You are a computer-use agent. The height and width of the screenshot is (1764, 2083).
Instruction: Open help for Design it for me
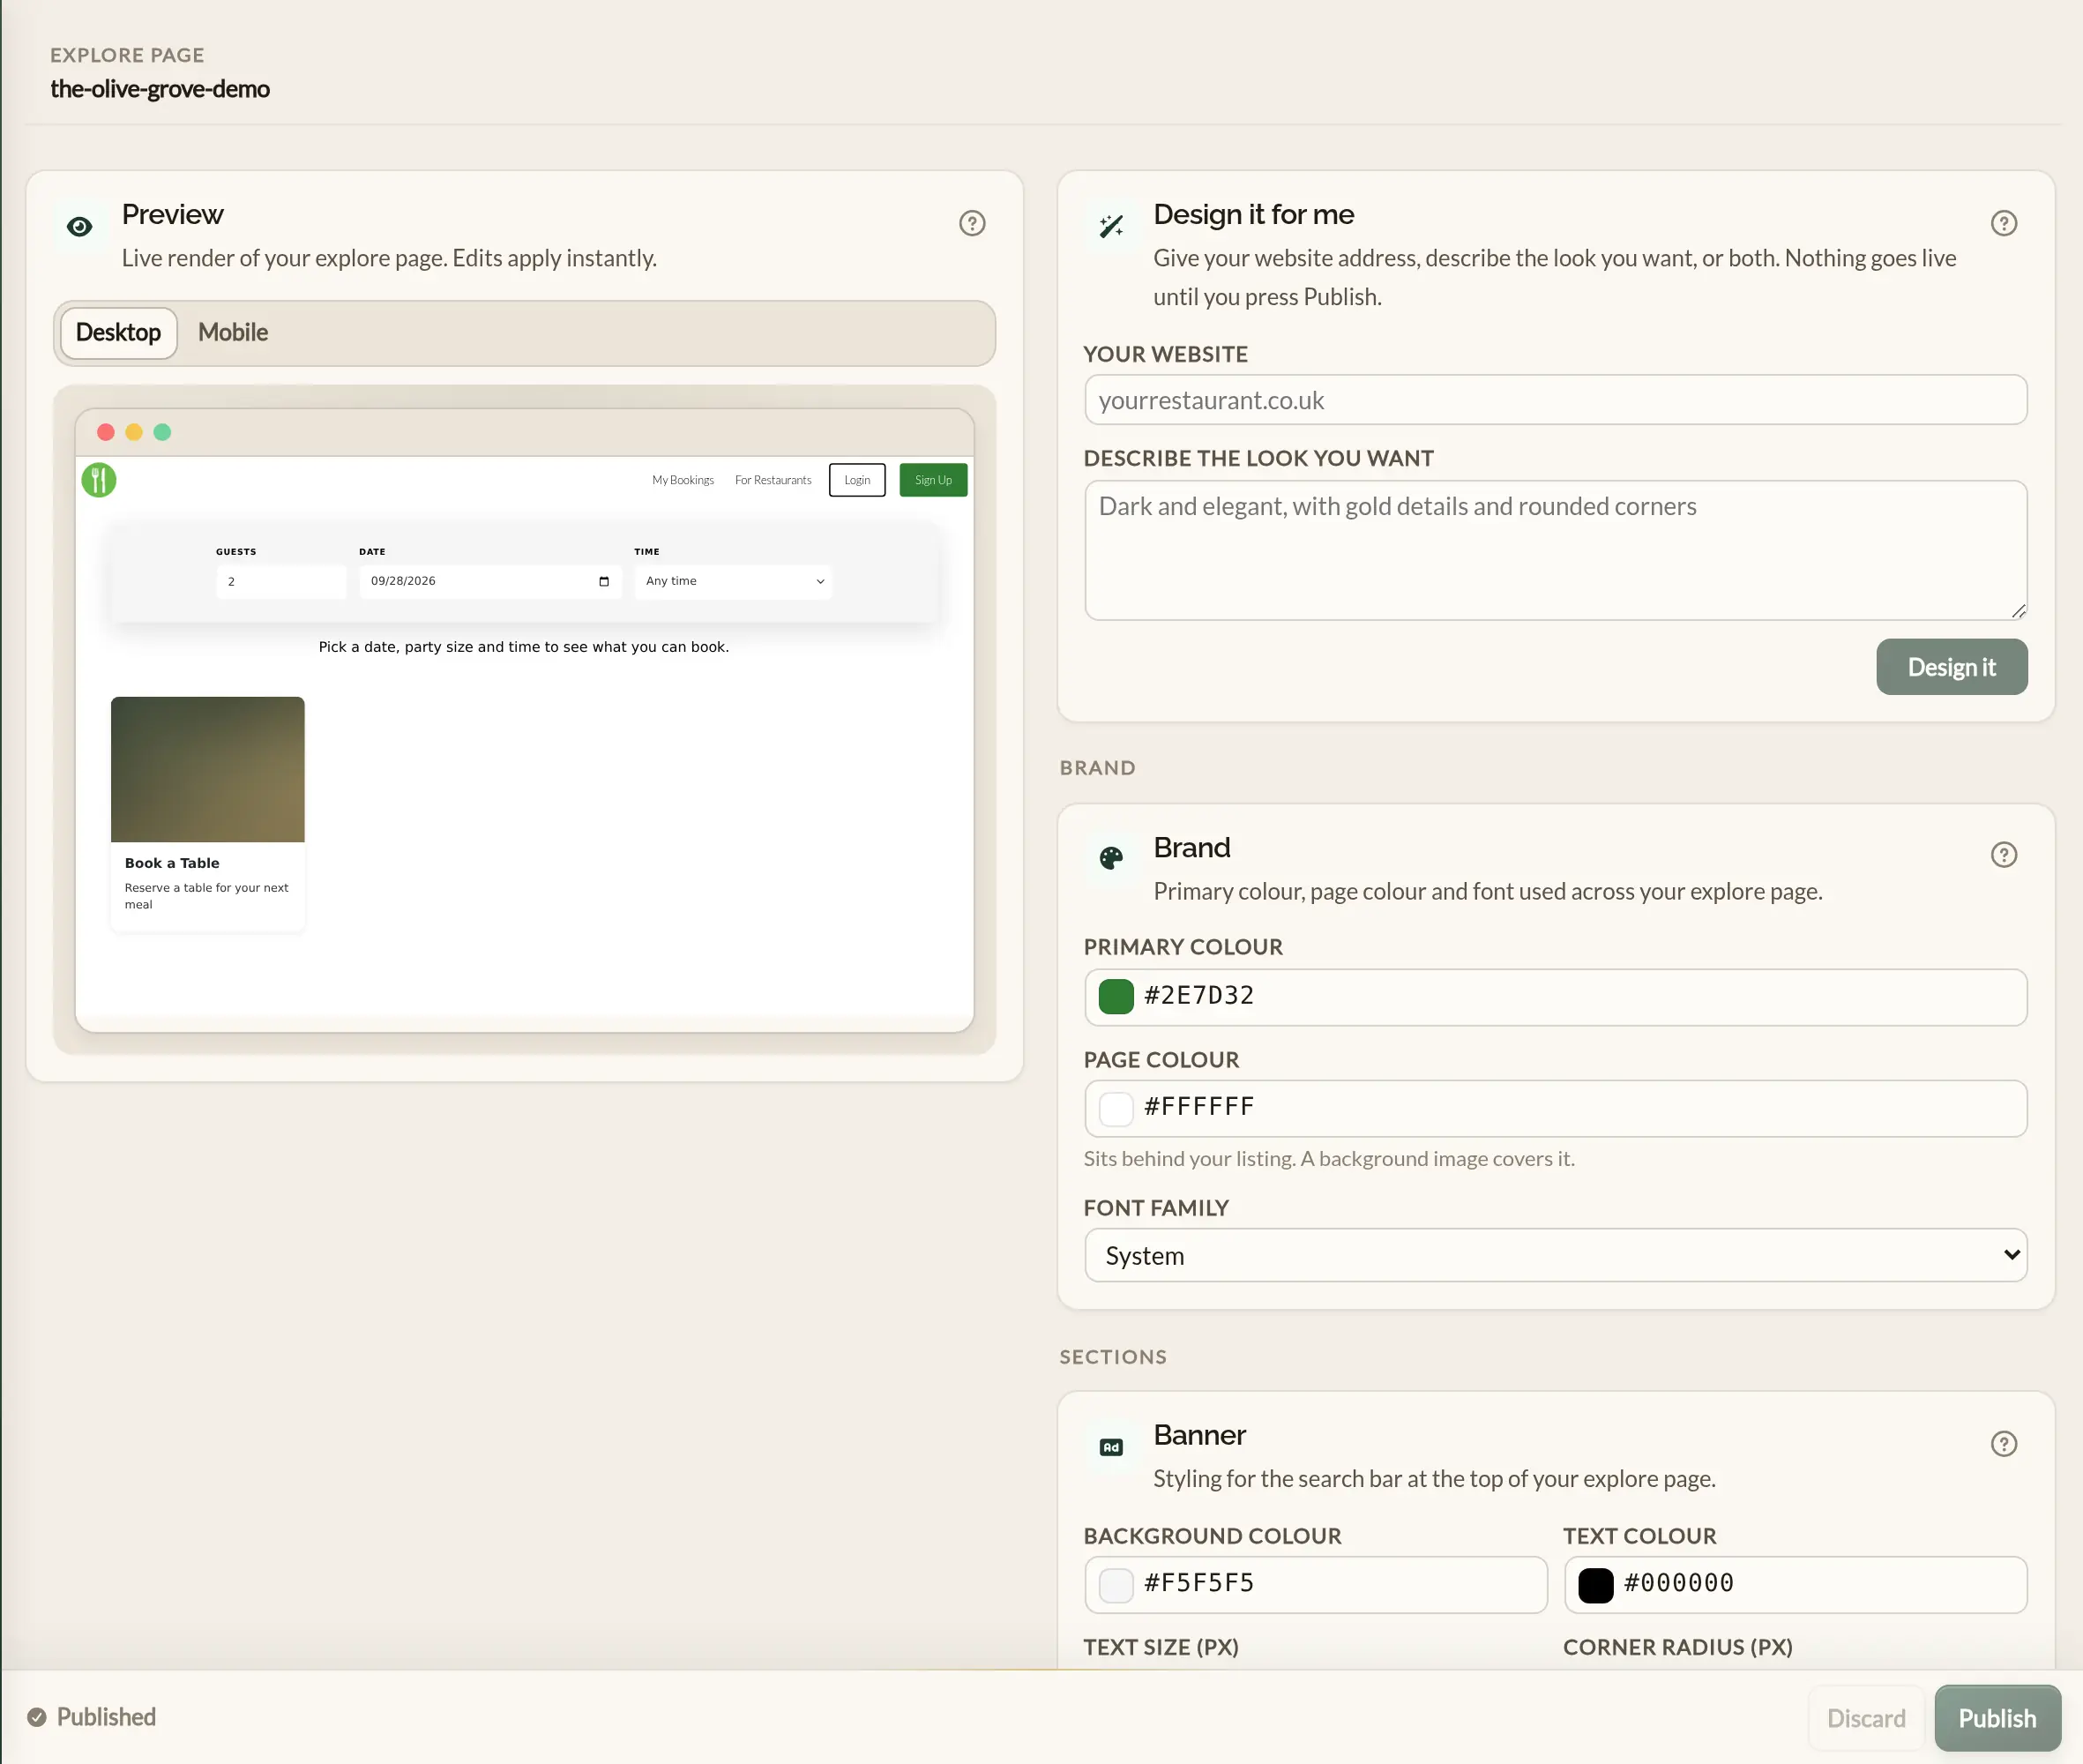pyautogui.click(x=2003, y=223)
